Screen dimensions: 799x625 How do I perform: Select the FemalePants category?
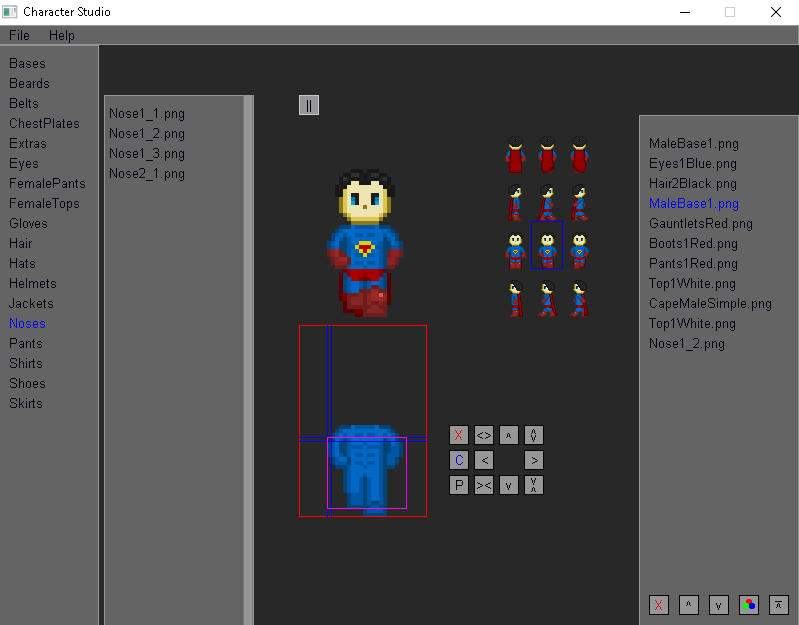point(47,183)
